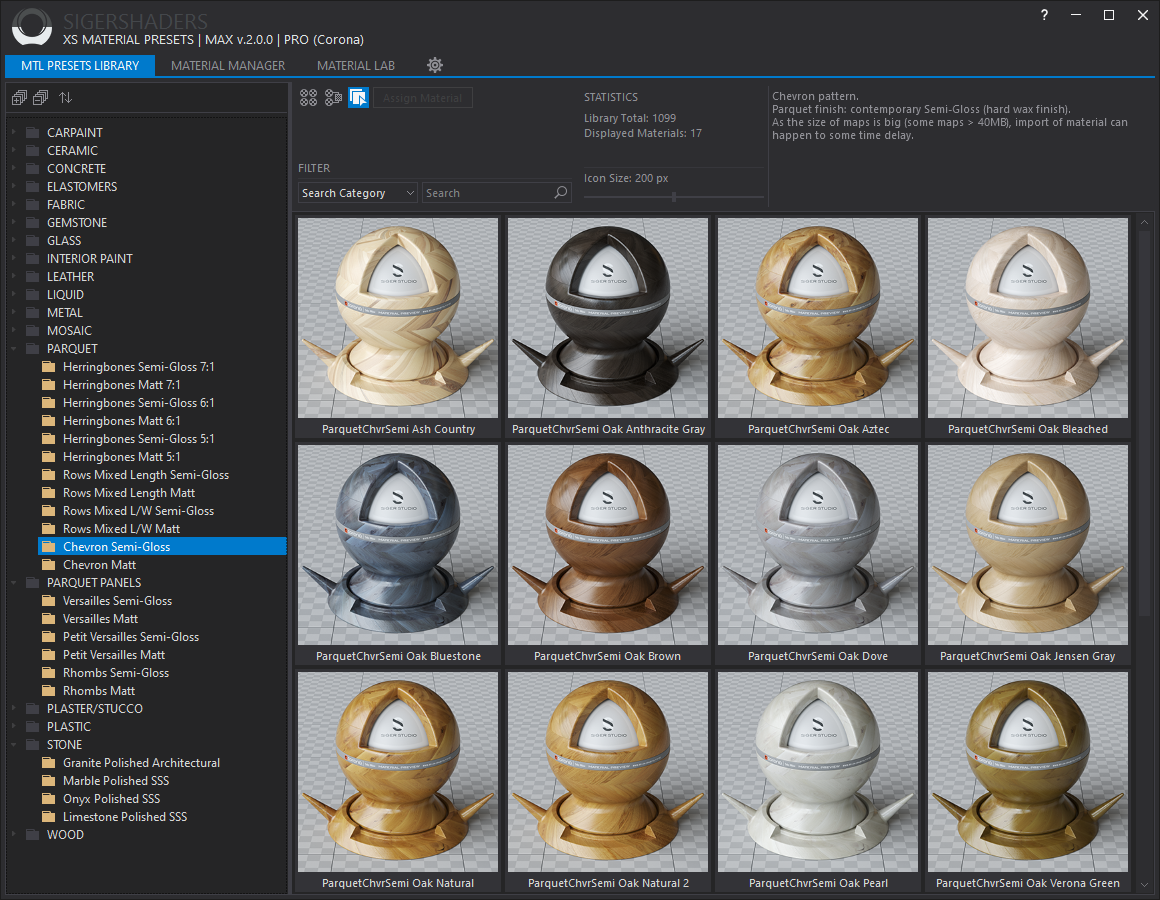Select ParquetChvrSemi Oak Bleached thumbnail

1028,318
